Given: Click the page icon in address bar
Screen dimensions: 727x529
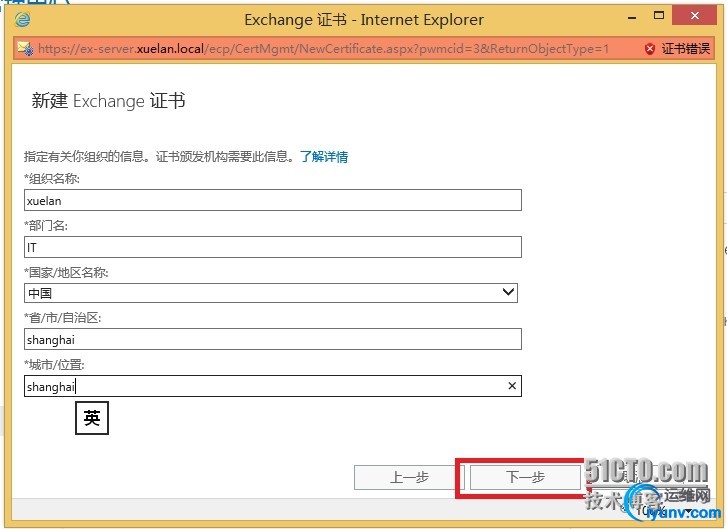Looking at the screenshot, I should (25, 48).
